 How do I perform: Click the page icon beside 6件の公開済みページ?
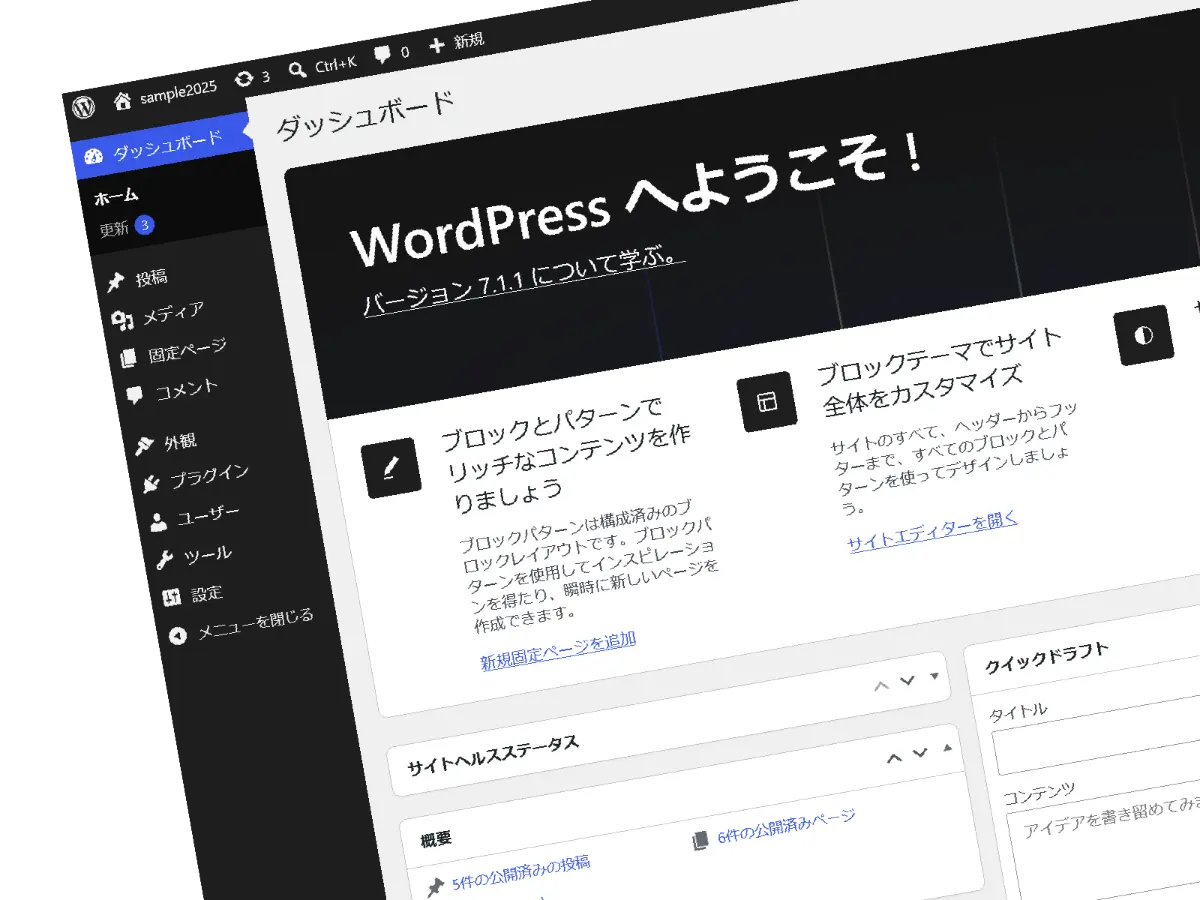pos(700,841)
